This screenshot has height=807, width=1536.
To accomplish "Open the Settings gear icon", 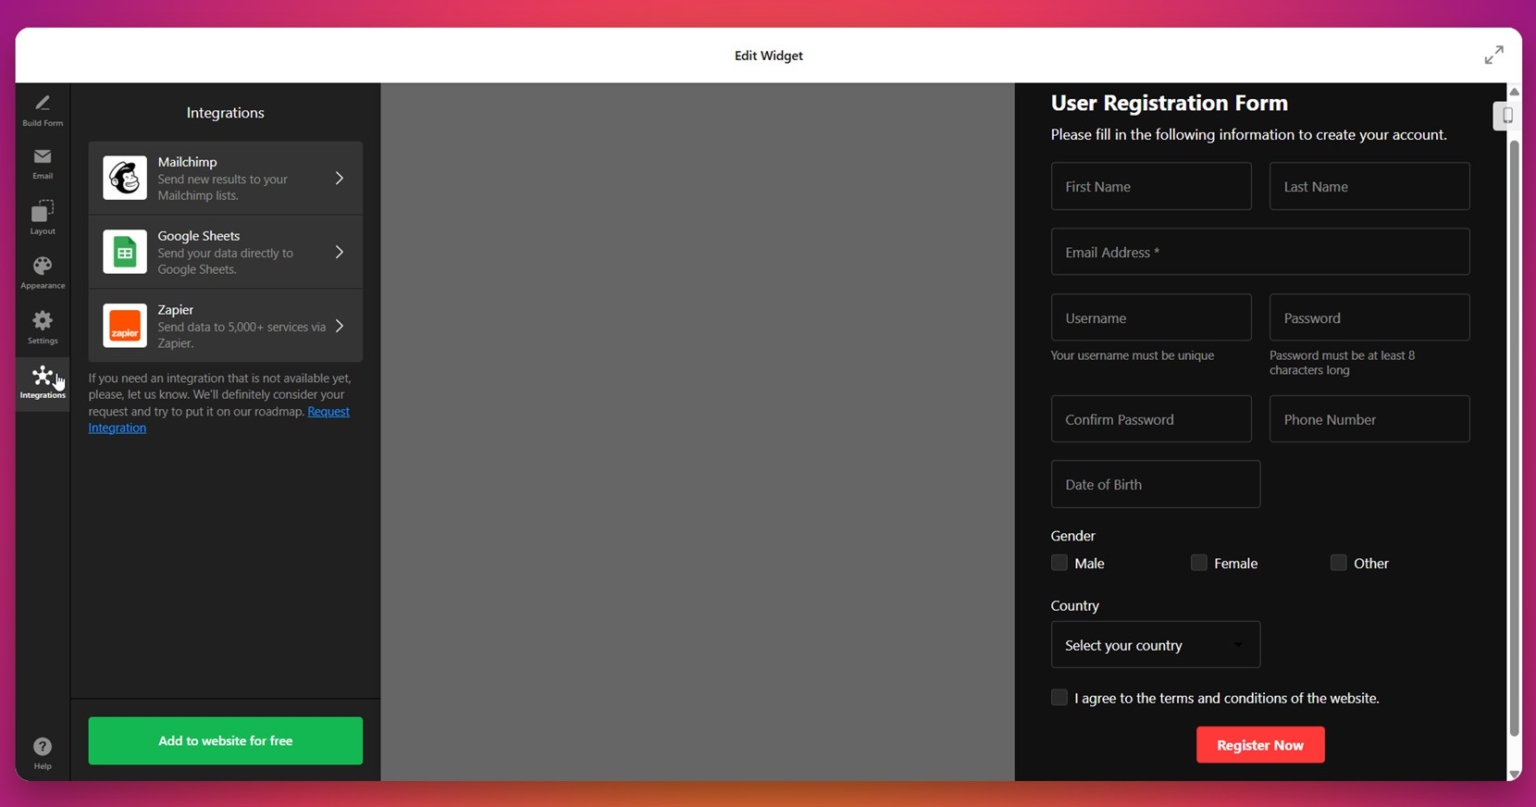I will click(42, 320).
